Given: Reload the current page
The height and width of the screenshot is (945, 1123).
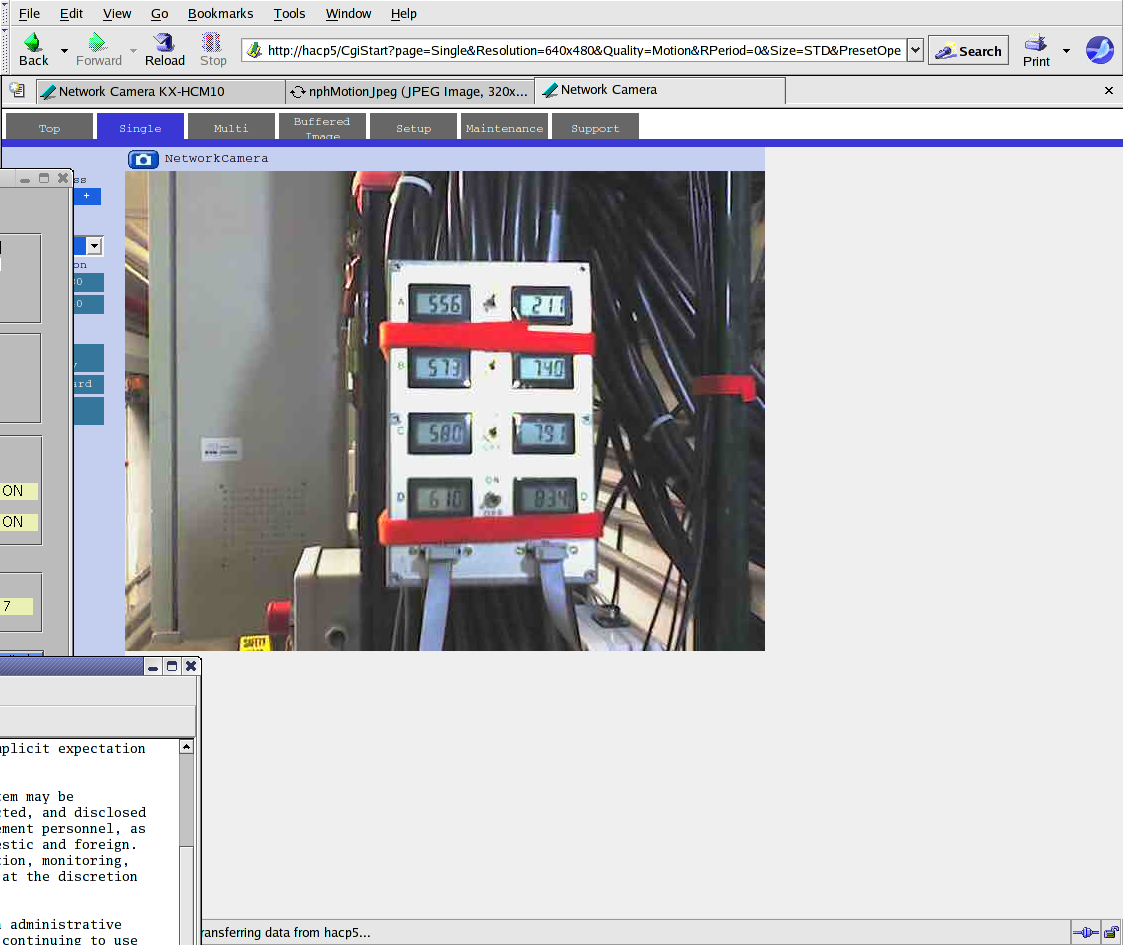Looking at the screenshot, I should 165,50.
